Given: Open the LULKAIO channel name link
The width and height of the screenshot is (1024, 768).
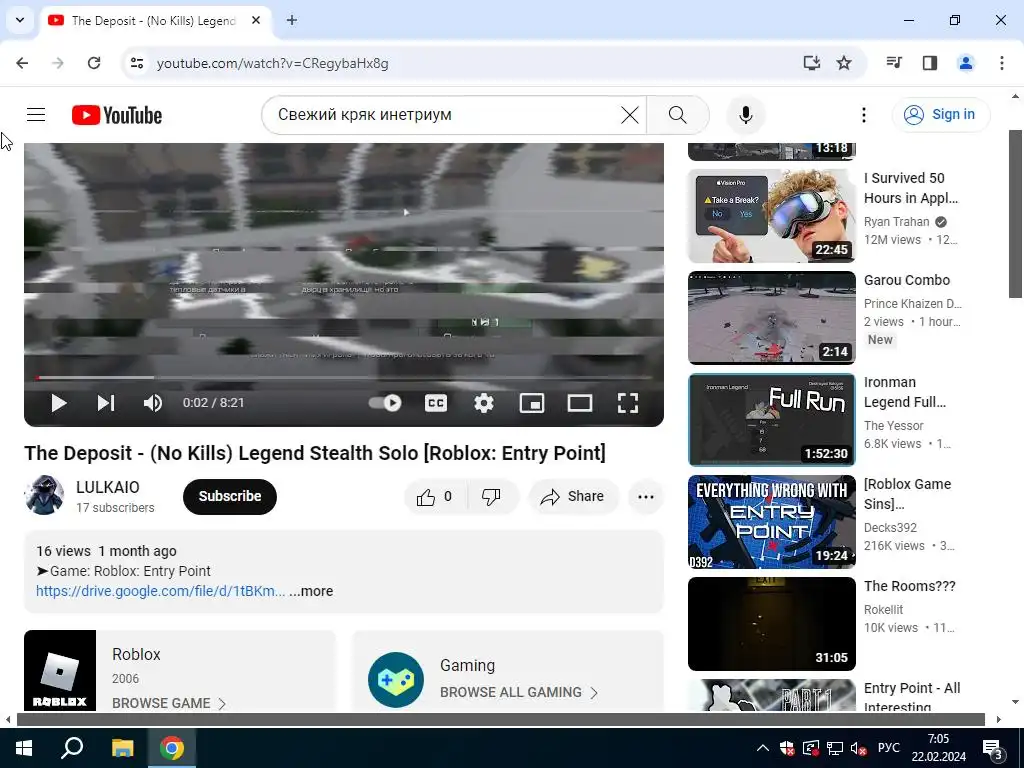Looking at the screenshot, I should click(108, 487).
